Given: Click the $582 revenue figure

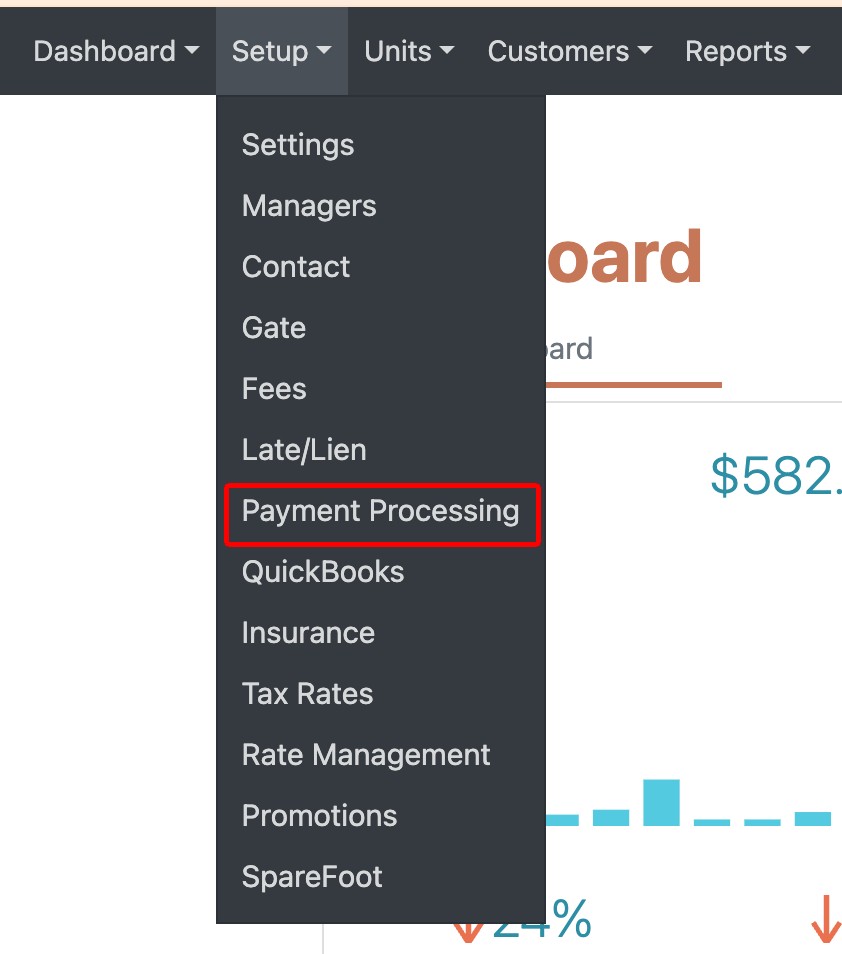Looking at the screenshot, I should coord(776,476).
